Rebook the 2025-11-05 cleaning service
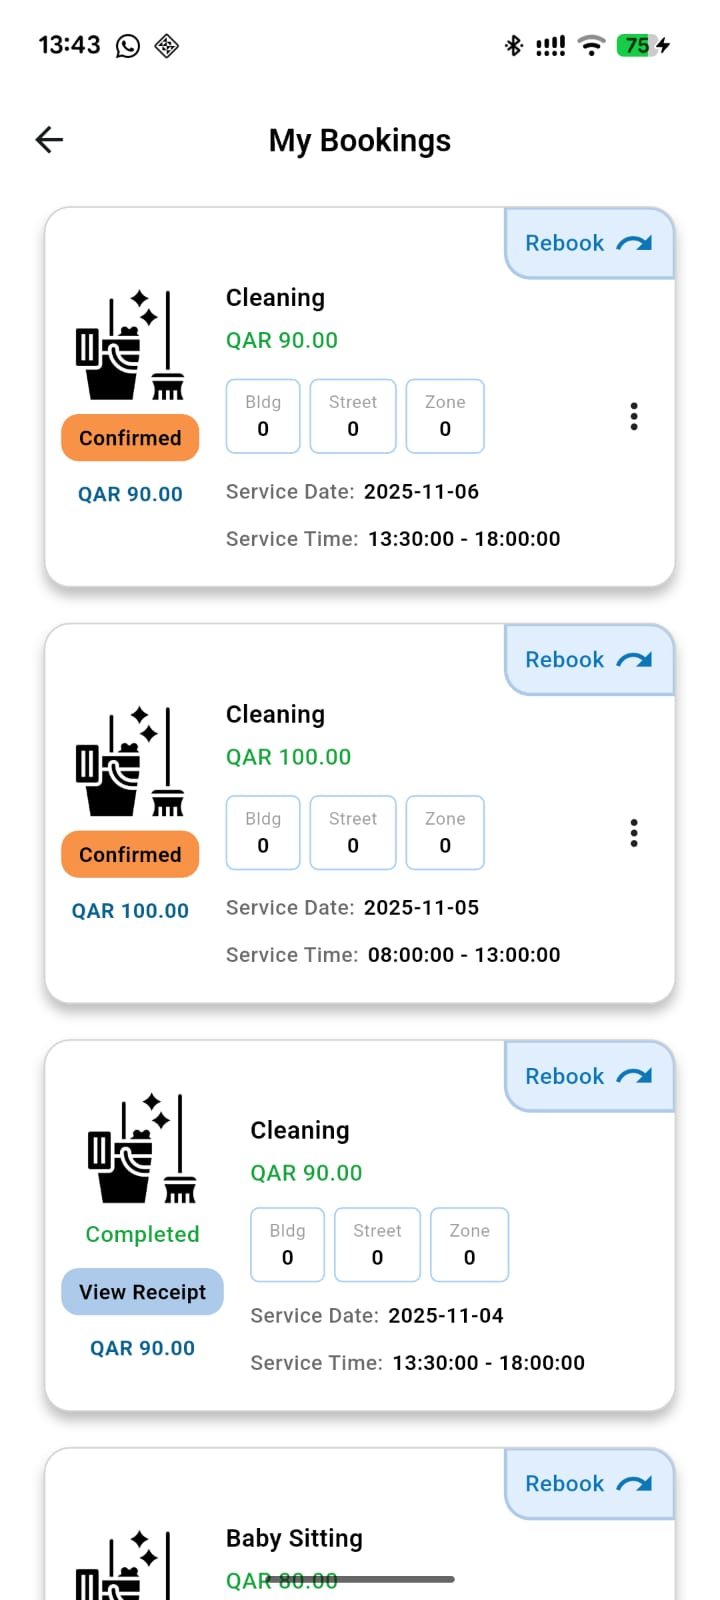 coord(588,660)
